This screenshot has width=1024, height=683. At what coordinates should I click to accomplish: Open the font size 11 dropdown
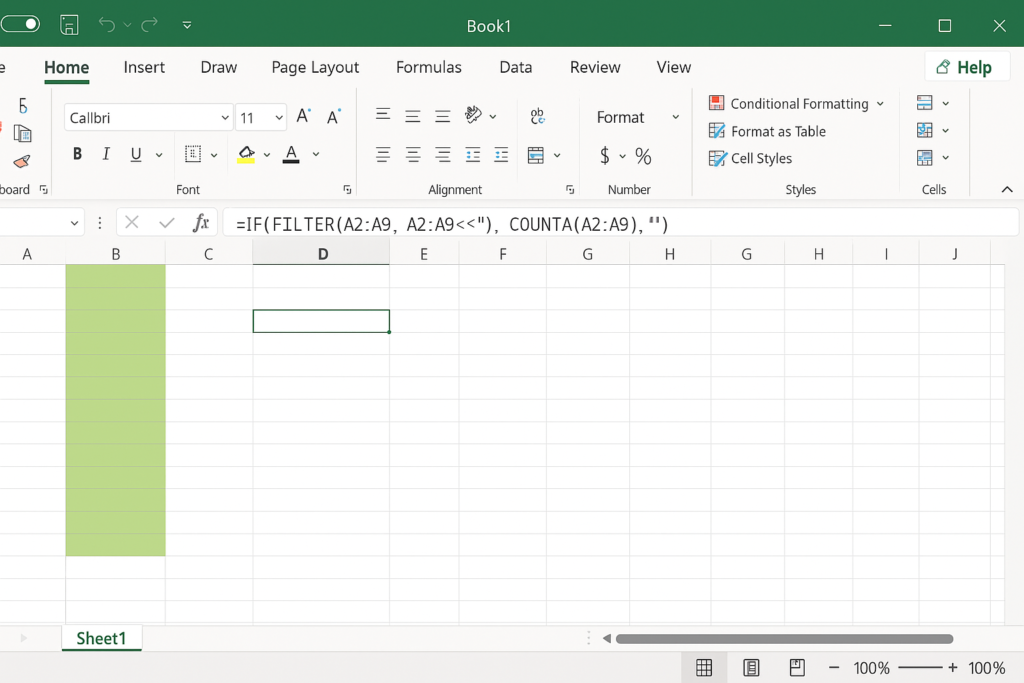[279, 118]
